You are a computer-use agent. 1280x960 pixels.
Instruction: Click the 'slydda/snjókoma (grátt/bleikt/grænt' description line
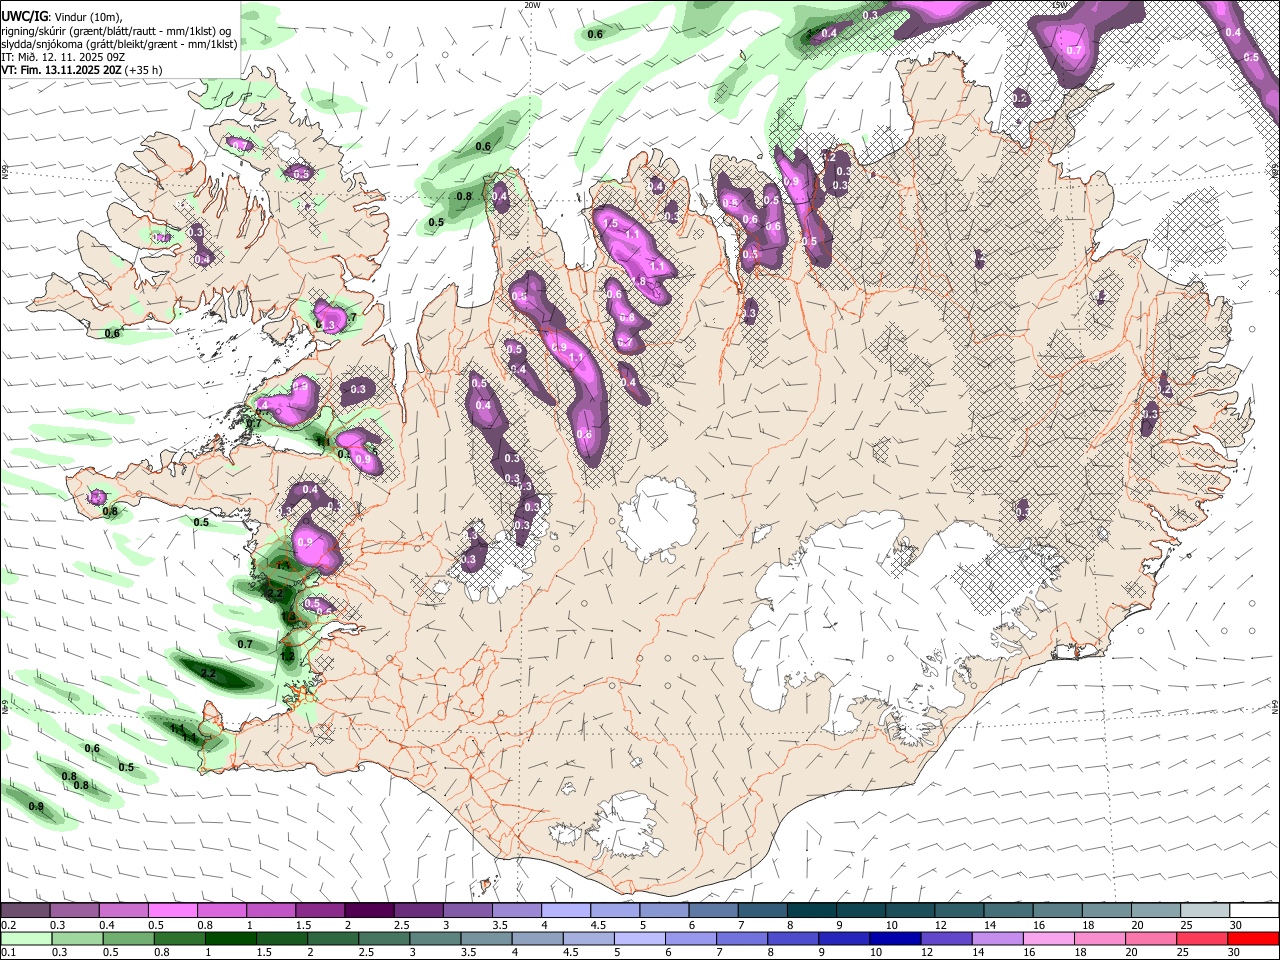[x=119, y=44]
